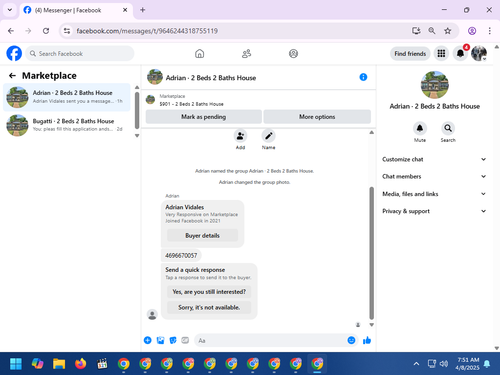Image resolution: width=500 pixels, height=375 pixels.
Task: Open the Bugatti - 2 Beds 2 Baths House conversation
Action: click(x=67, y=125)
